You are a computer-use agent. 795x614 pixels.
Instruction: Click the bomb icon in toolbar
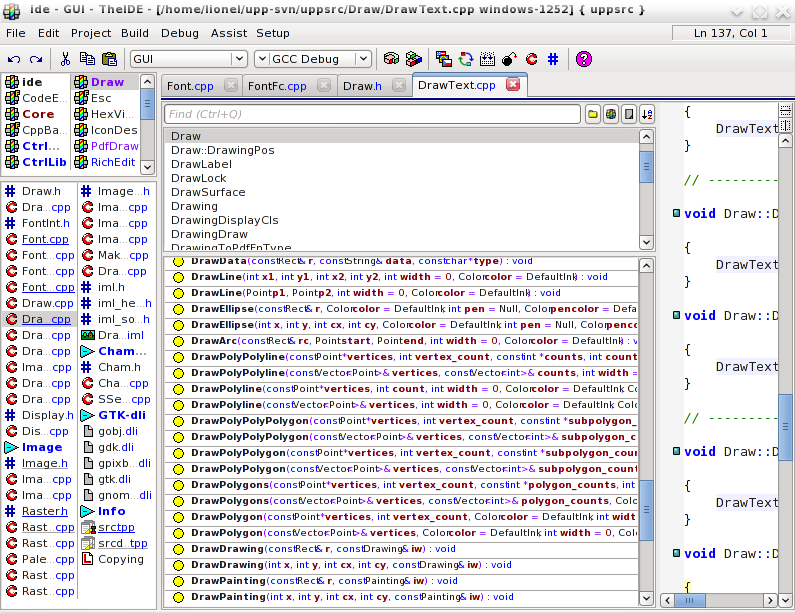click(510, 59)
